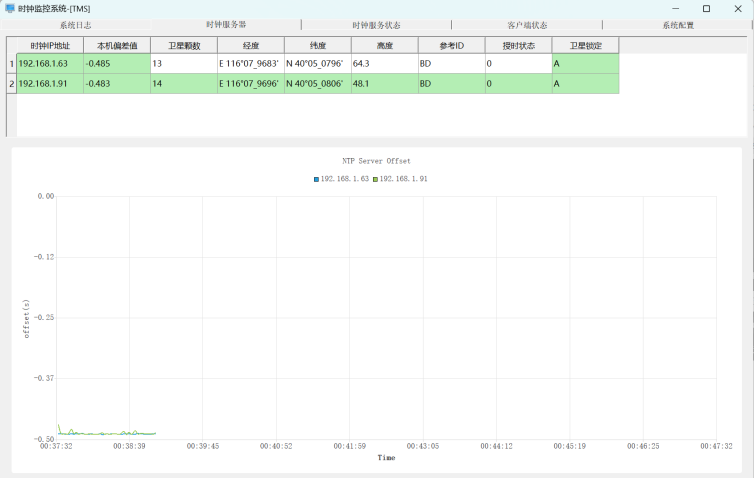754x478 pixels.
Task: Sort by 时钟IP地址 column header
Action: [x=50, y=45]
